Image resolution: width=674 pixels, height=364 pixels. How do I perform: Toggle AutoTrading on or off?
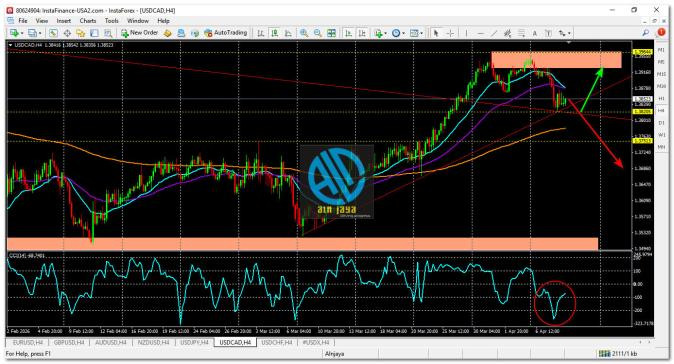(x=225, y=33)
